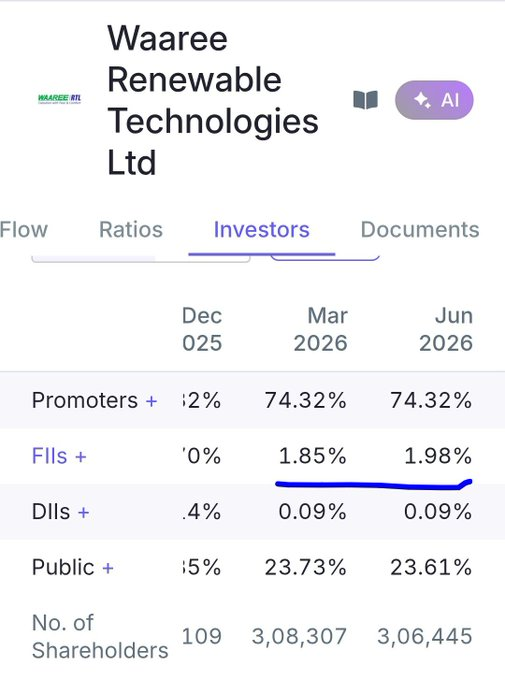Select the Mar 2026 column header

pos(321,329)
